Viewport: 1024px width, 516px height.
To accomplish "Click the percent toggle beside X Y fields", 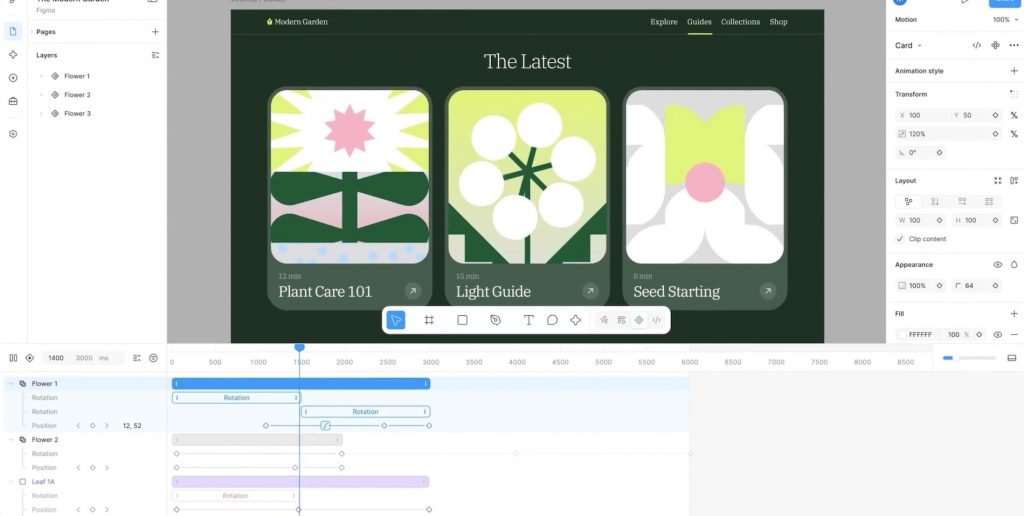I will coord(1014,115).
